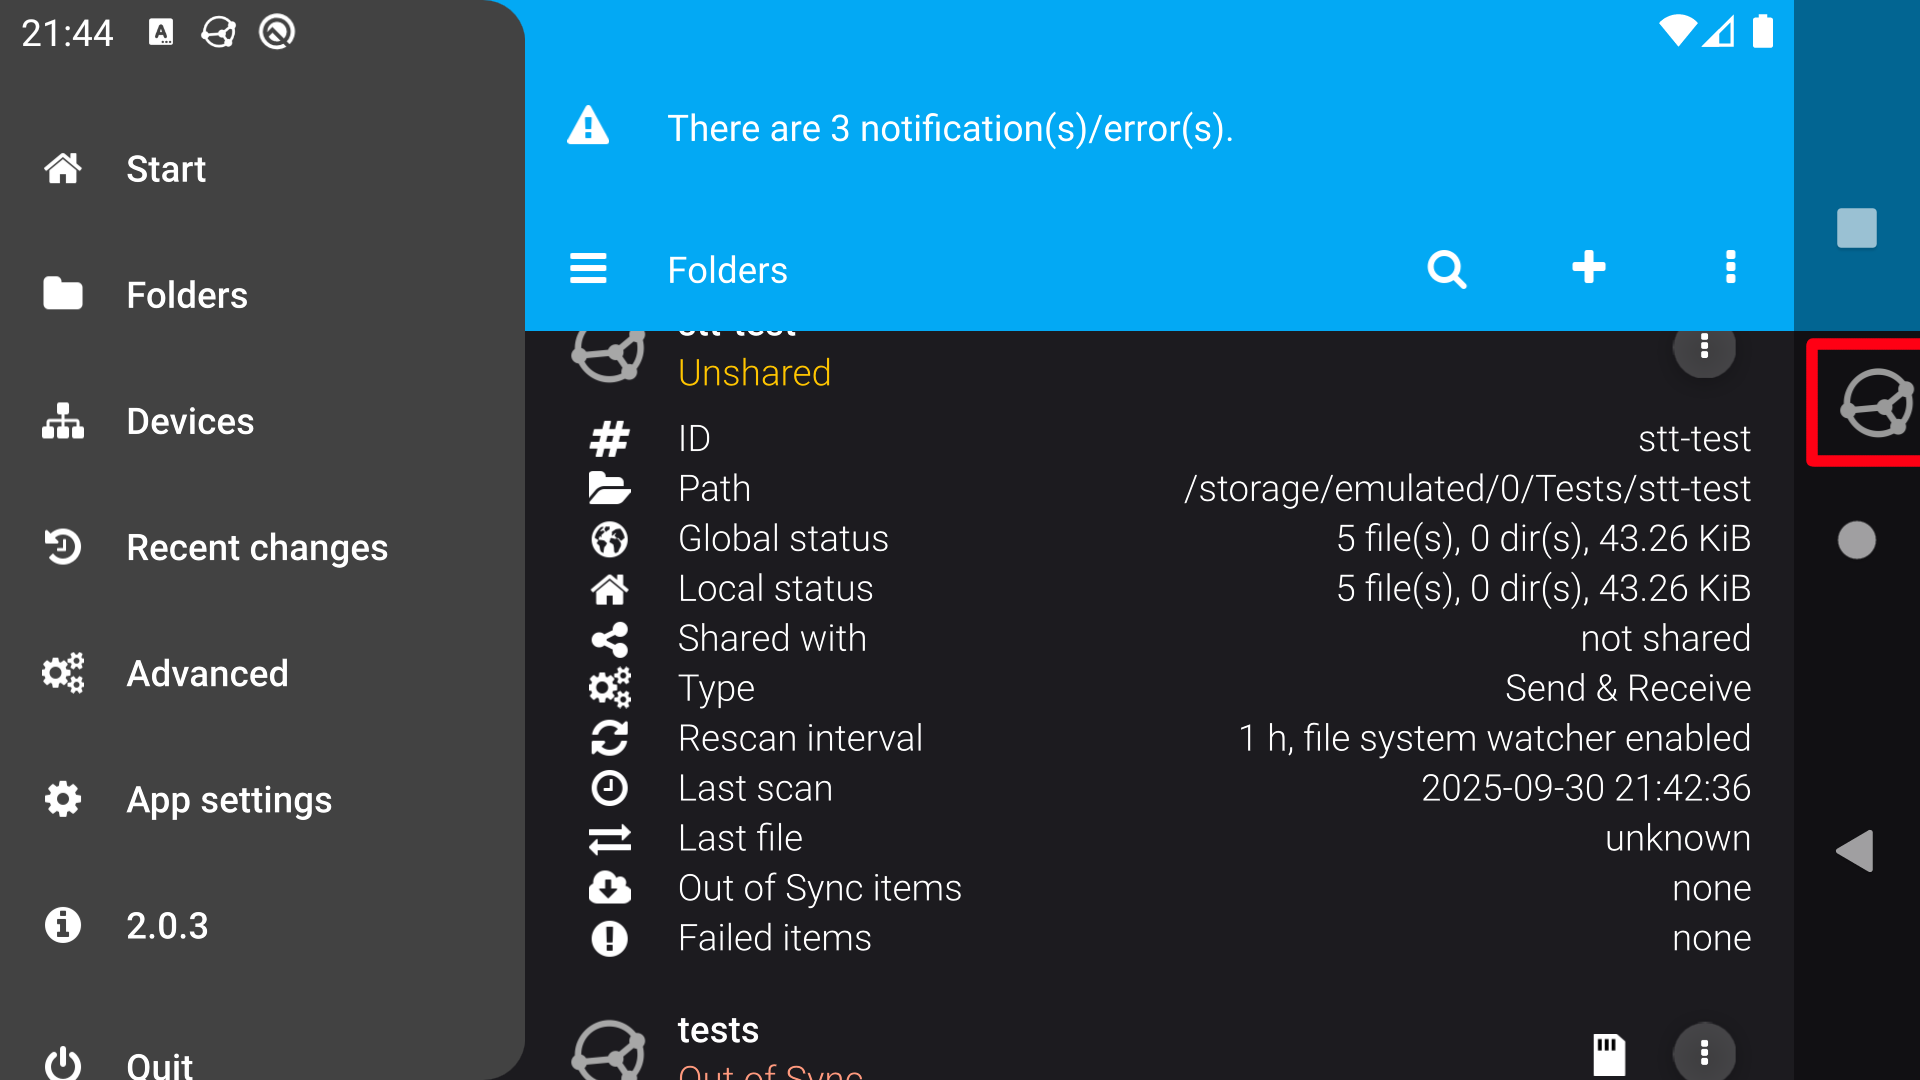
Task: Tap version 2.0.3 info entry
Action: [x=167, y=925]
